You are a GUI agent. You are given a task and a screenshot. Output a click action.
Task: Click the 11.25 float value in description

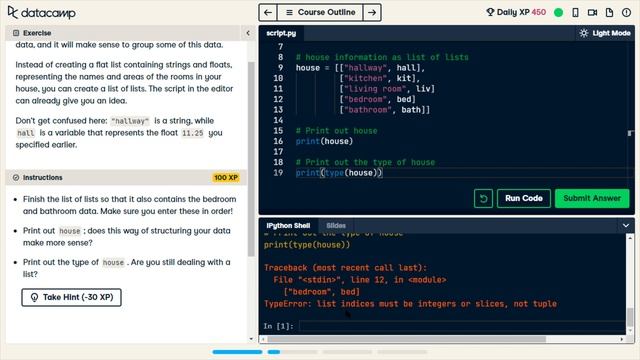pos(192,133)
